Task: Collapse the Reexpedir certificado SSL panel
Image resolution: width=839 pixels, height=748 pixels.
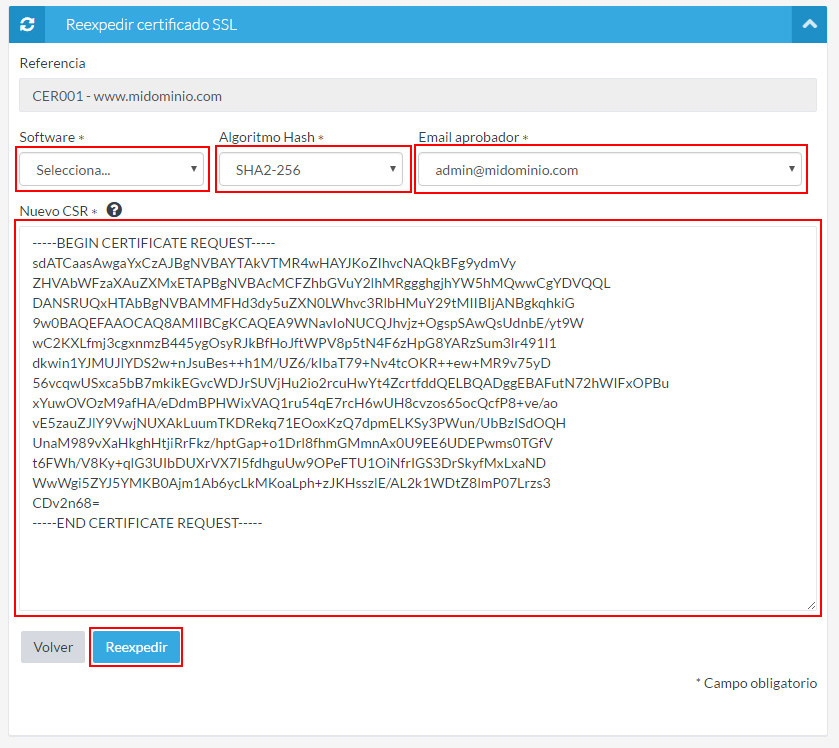Action: point(808,24)
